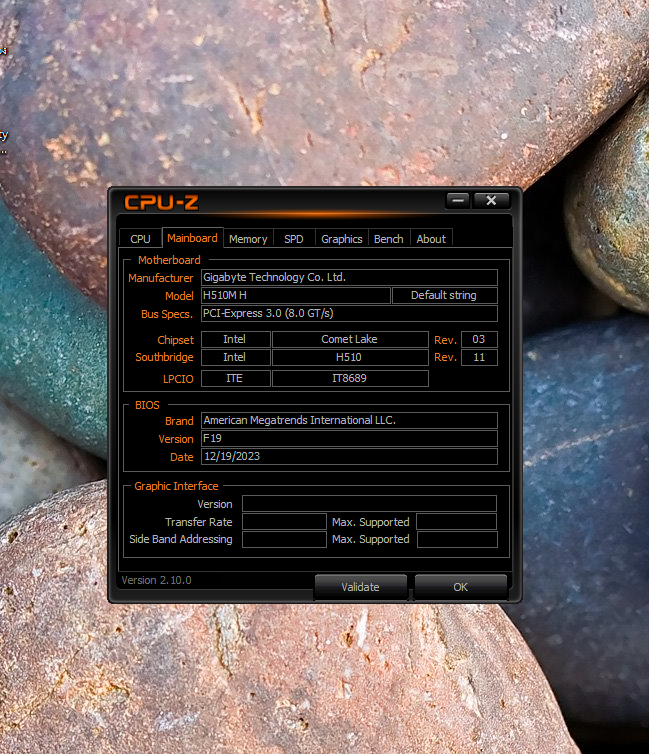649x754 pixels.
Task: Click the Graphic Interface Version field
Action: (x=369, y=503)
